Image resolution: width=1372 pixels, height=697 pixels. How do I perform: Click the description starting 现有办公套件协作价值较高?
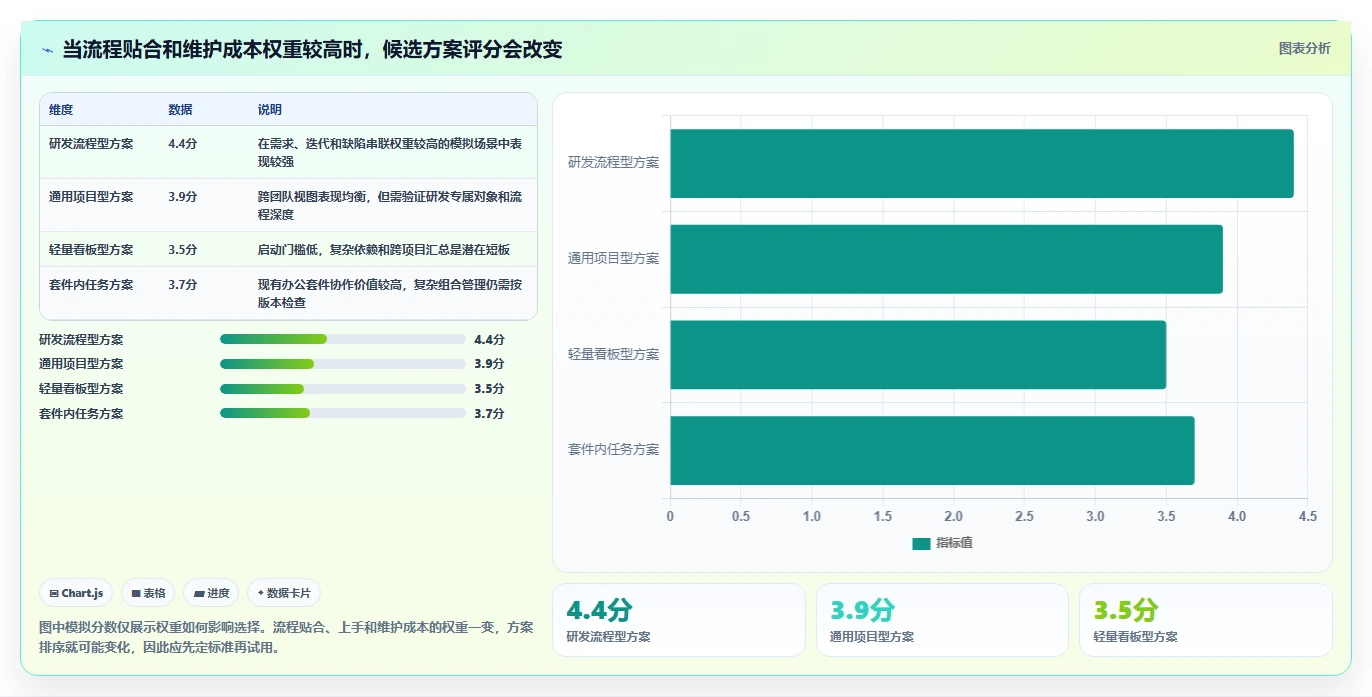[390, 293]
